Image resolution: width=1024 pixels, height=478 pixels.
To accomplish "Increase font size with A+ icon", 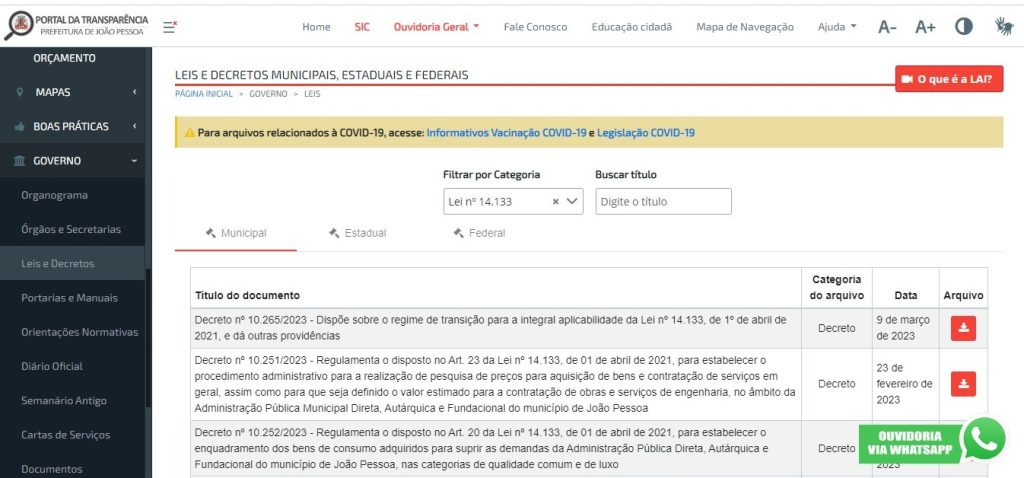I will click(x=925, y=27).
